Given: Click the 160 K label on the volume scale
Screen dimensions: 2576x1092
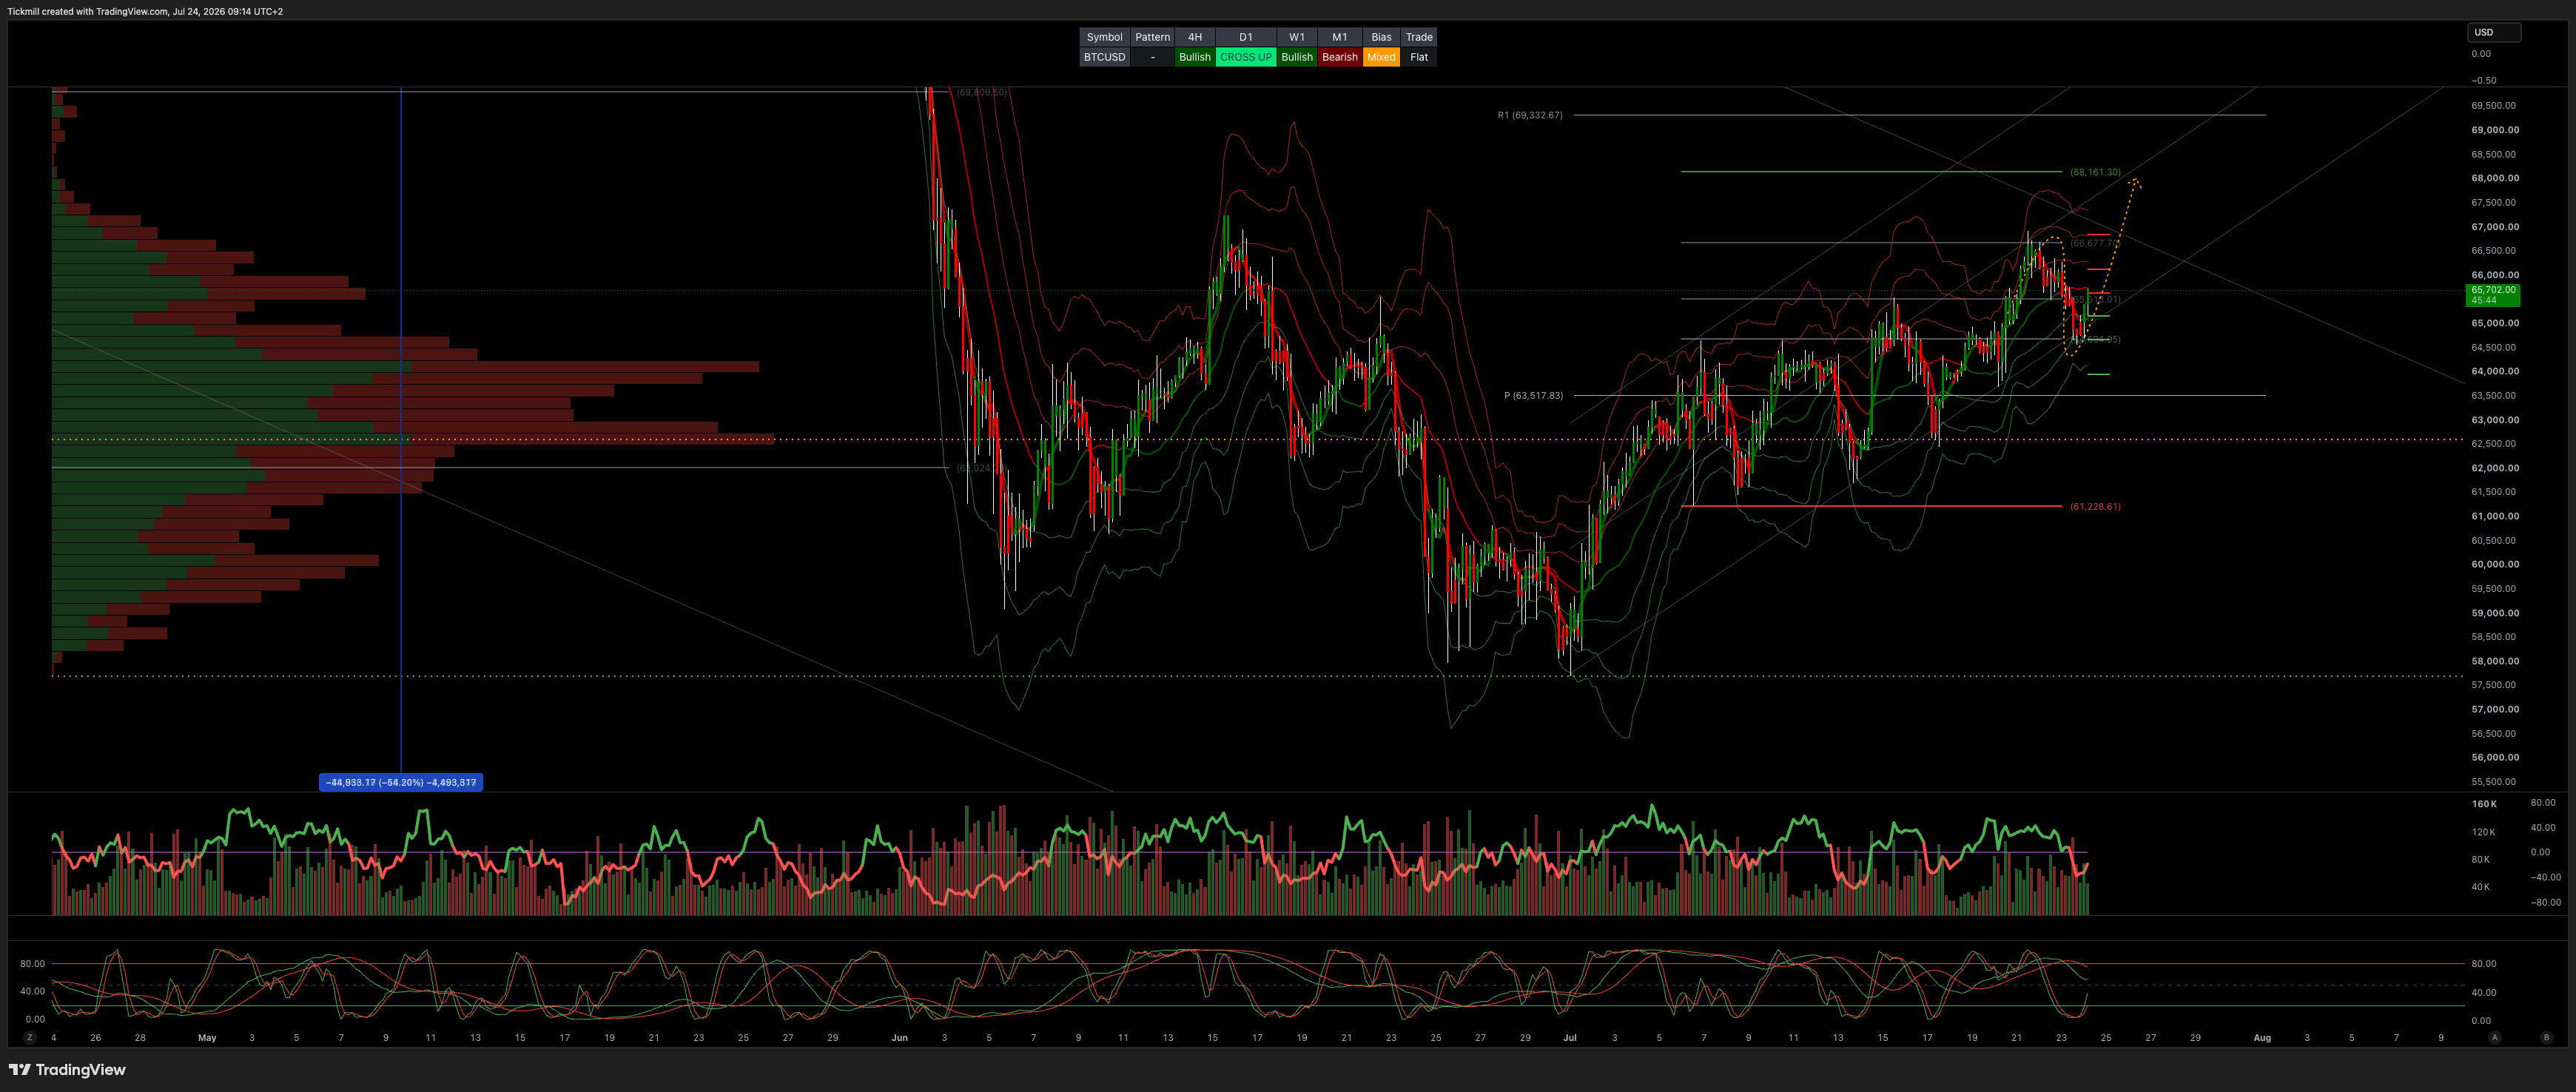Looking at the screenshot, I should [2484, 804].
